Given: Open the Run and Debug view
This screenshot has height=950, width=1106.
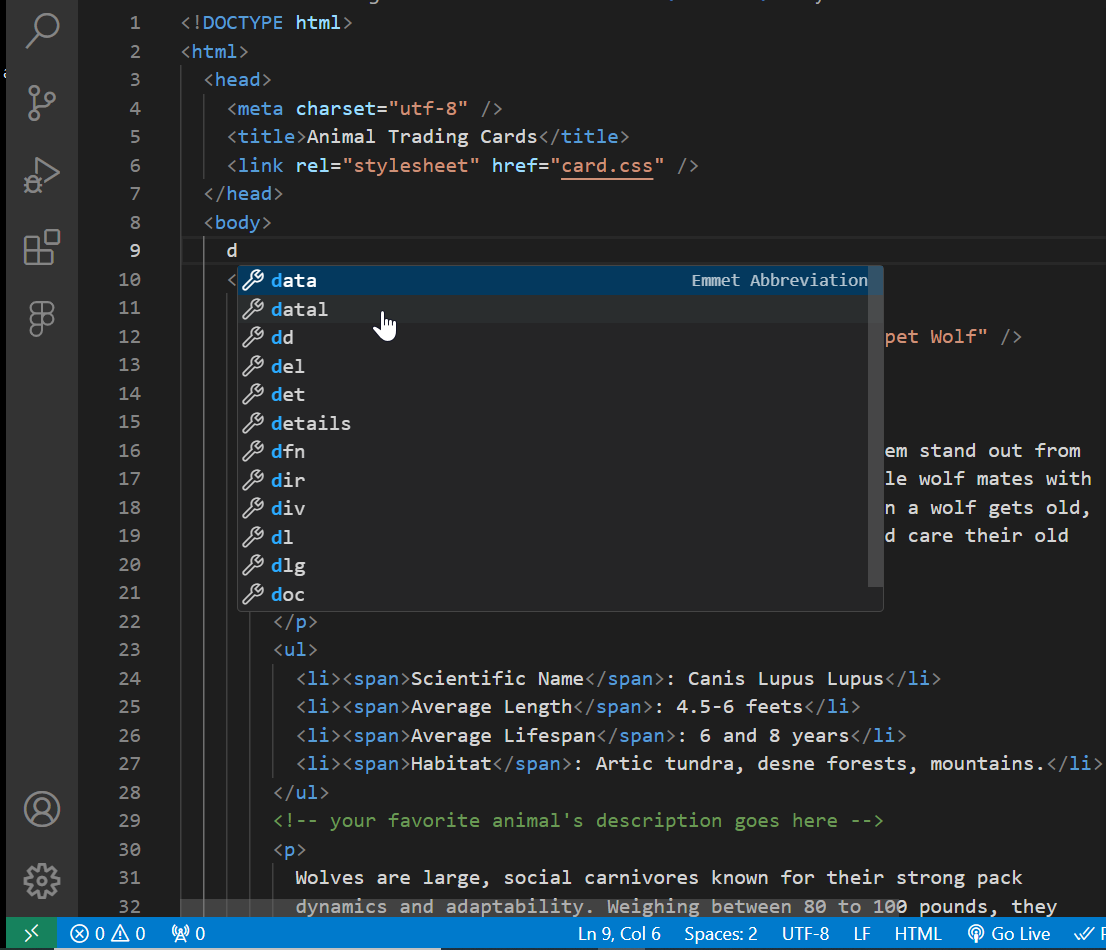Looking at the screenshot, I should point(42,175).
